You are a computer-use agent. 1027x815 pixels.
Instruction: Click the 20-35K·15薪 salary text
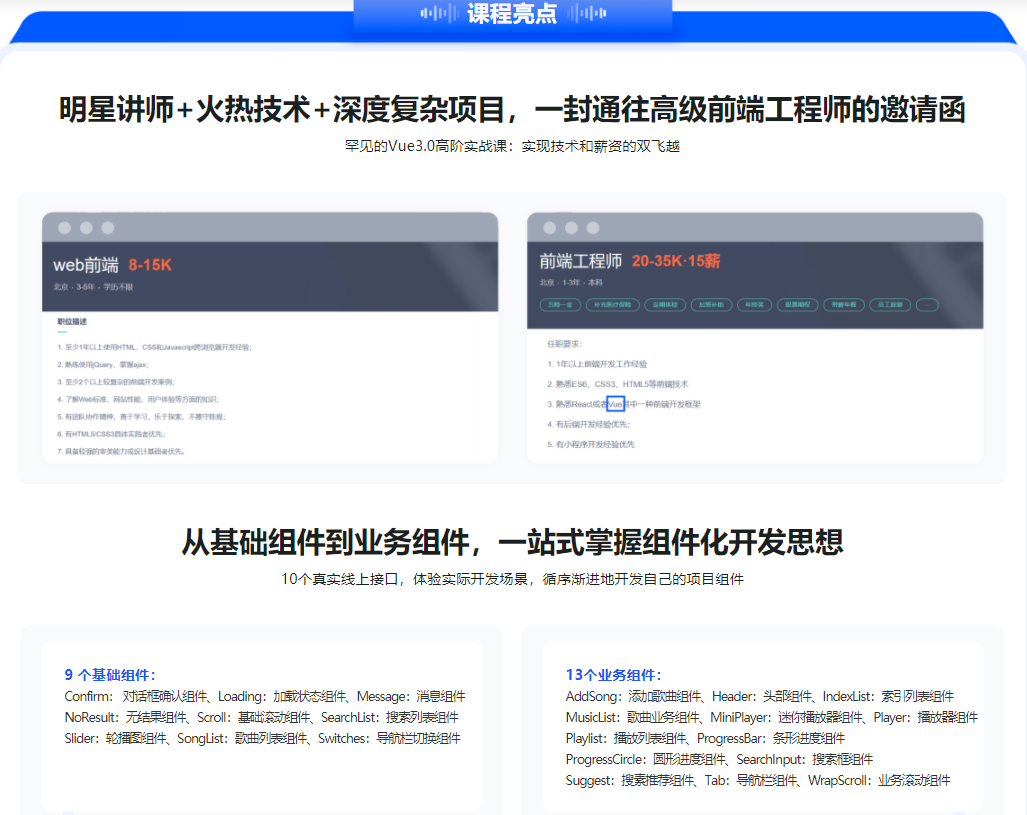click(675, 262)
